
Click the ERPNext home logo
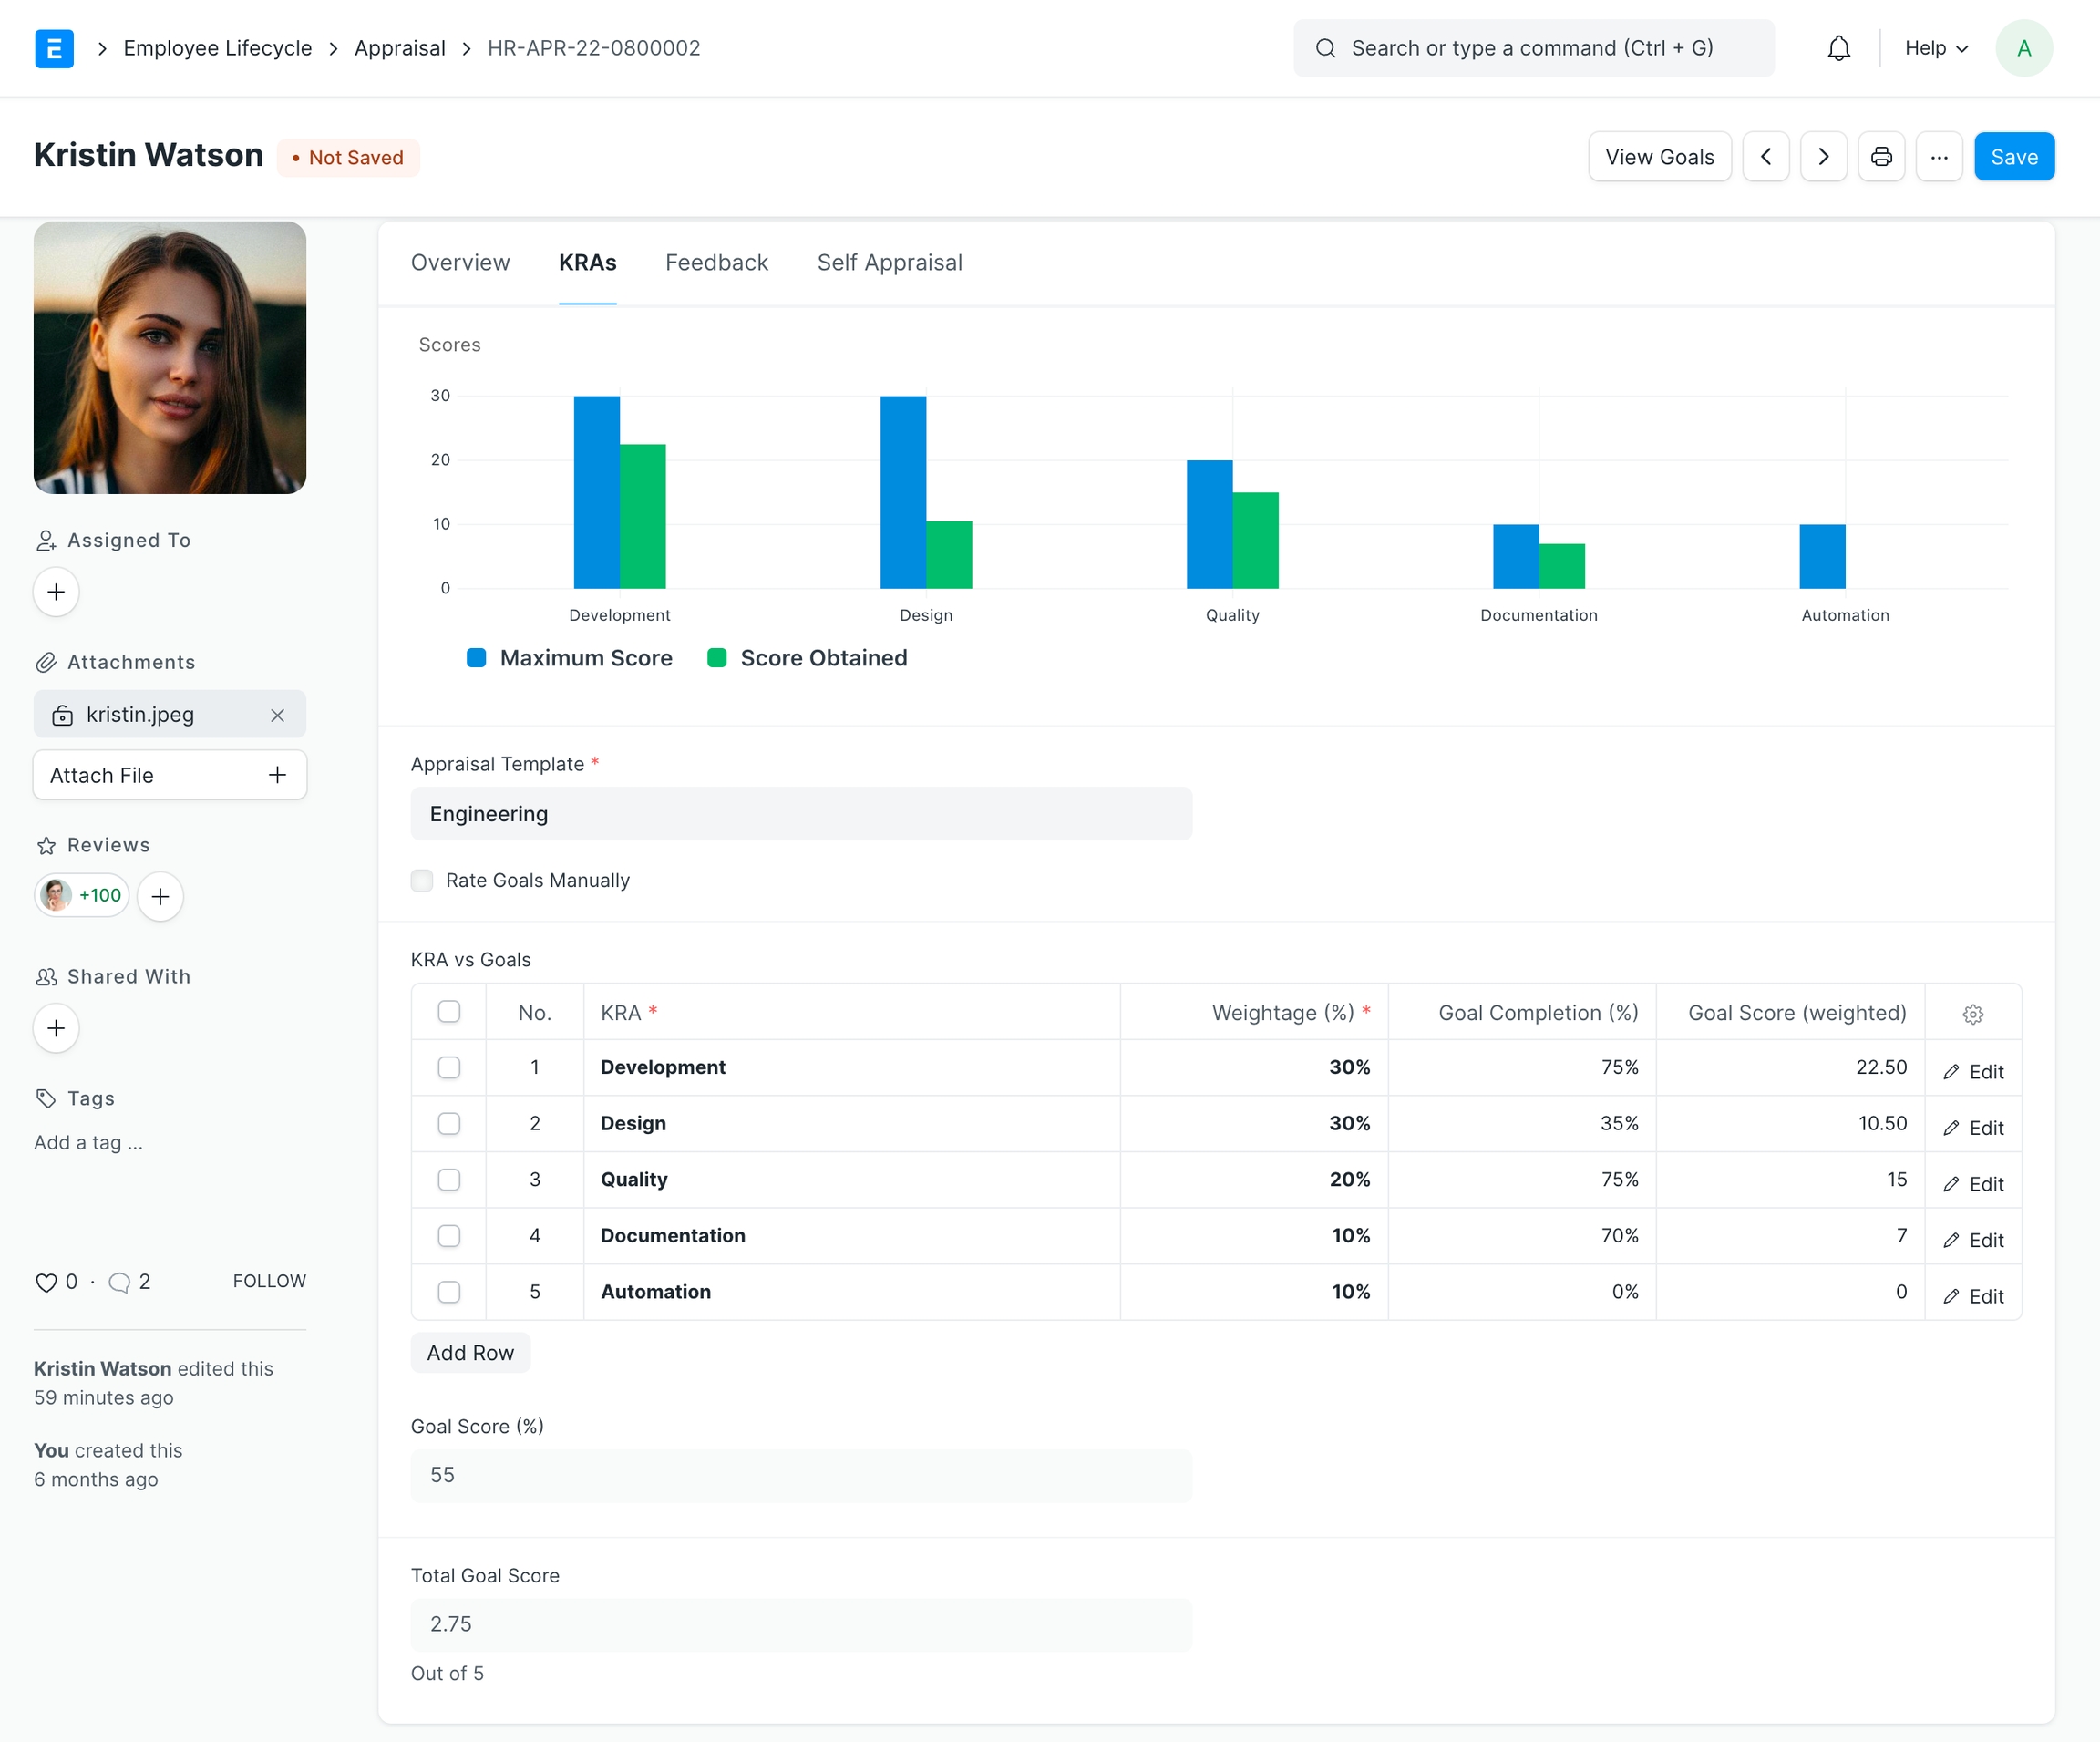tap(54, 48)
